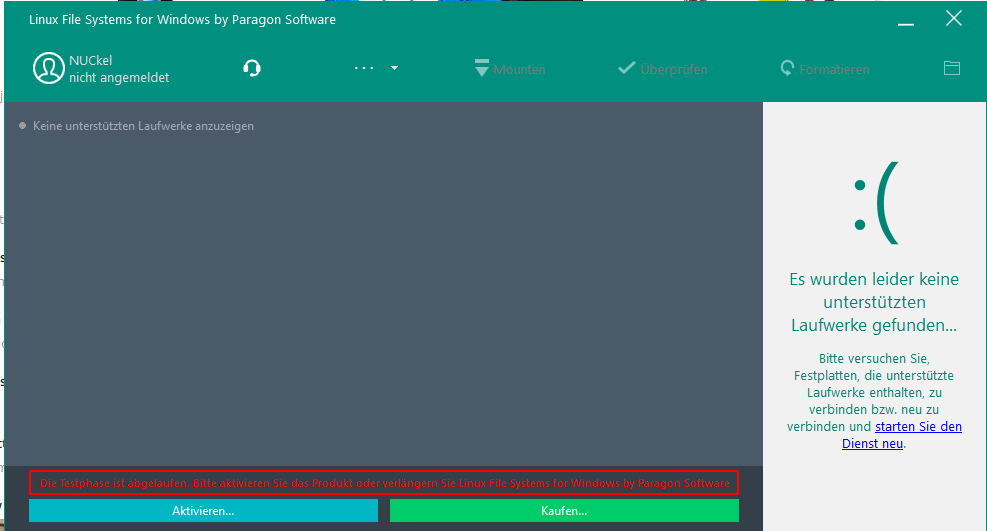This screenshot has width=987, height=531.
Task: Open the folder icon in the toolbar
Action: click(952, 68)
